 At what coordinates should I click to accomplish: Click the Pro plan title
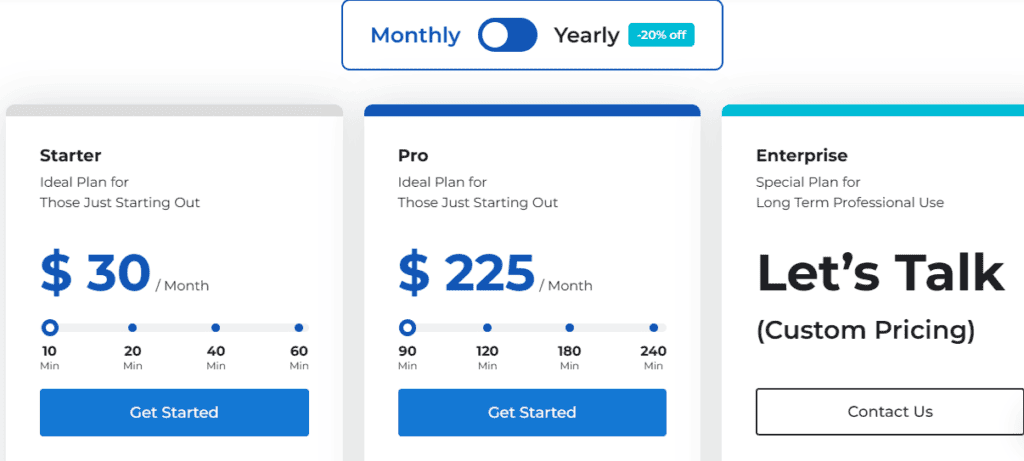tap(413, 155)
